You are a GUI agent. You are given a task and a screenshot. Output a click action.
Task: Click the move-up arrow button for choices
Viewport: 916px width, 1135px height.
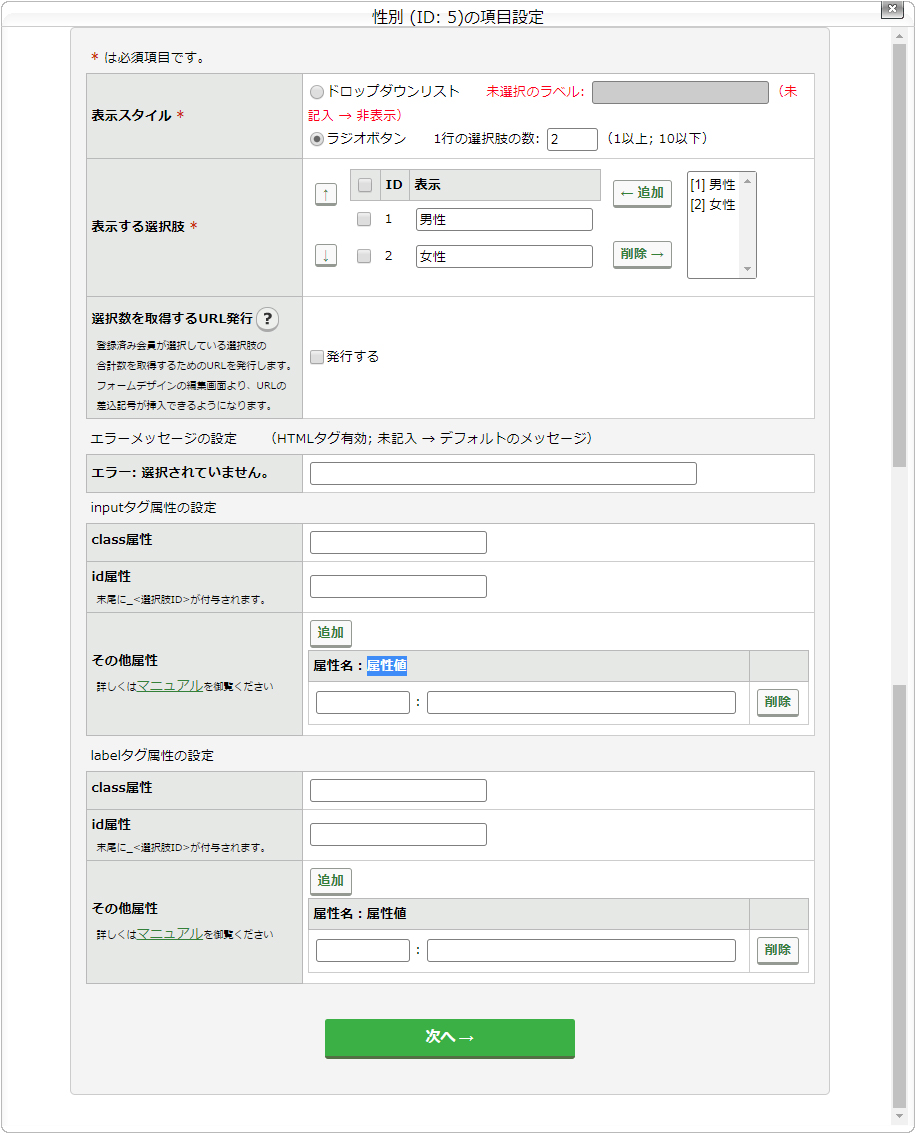[326, 194]
